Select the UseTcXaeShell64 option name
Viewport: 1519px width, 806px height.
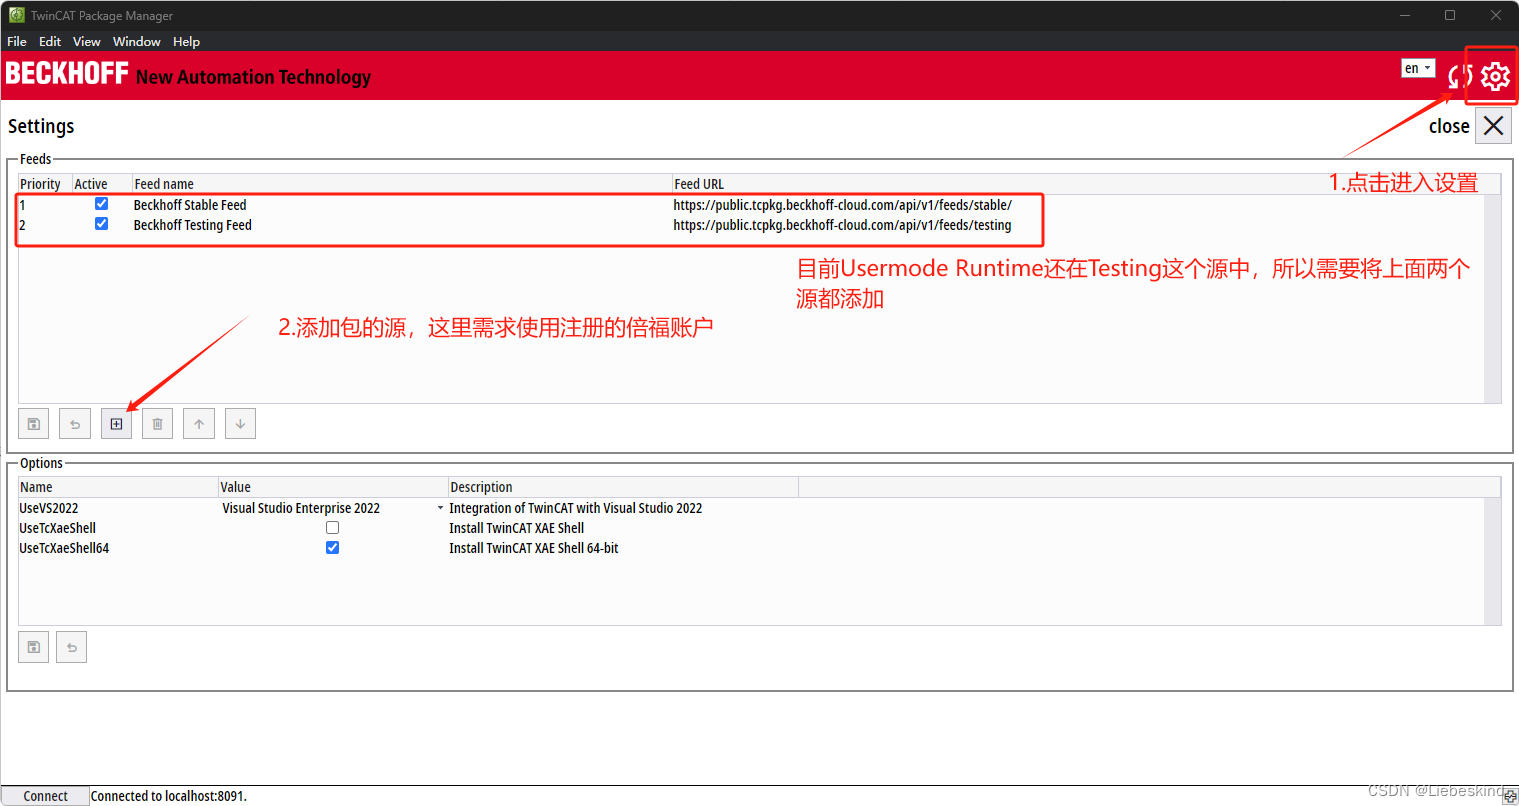[64, 548]
